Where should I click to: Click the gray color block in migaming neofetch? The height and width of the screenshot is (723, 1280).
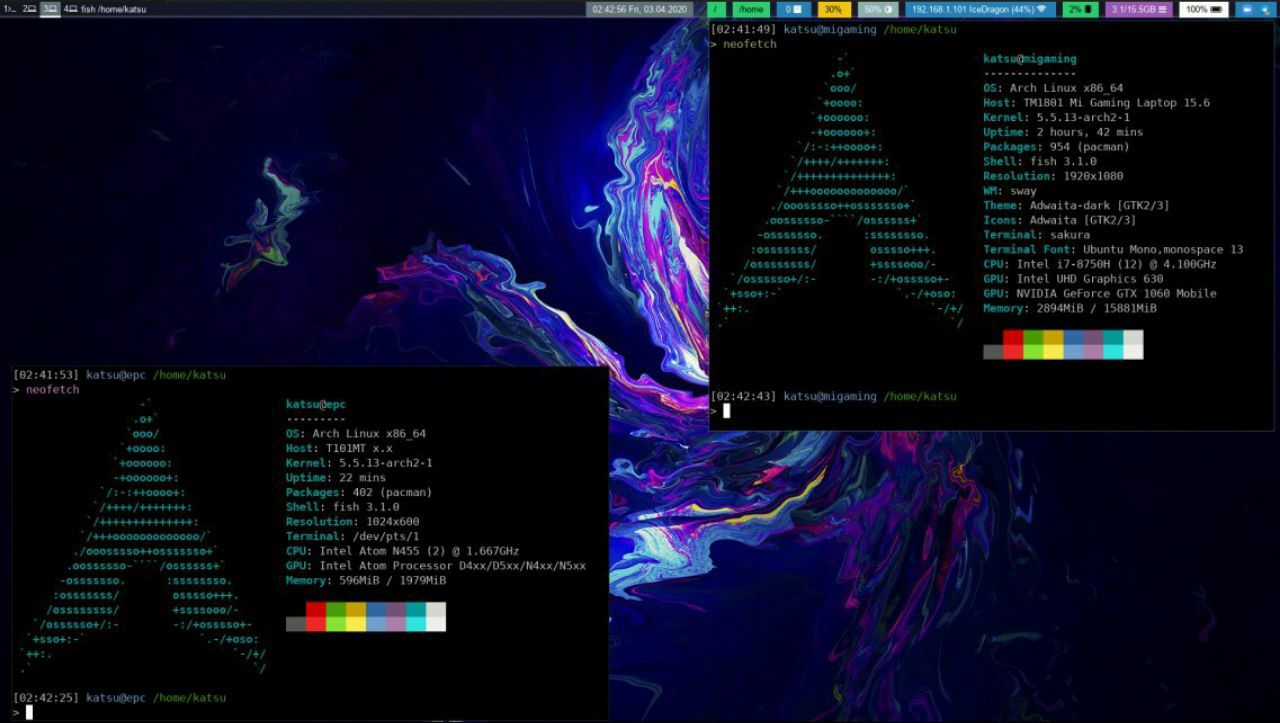pyautogui.click(x=993, y=351)
